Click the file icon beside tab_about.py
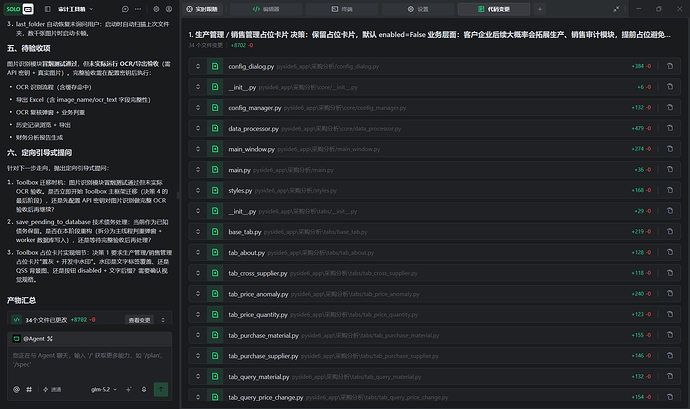Screen dimensions: 690x409 215,252
